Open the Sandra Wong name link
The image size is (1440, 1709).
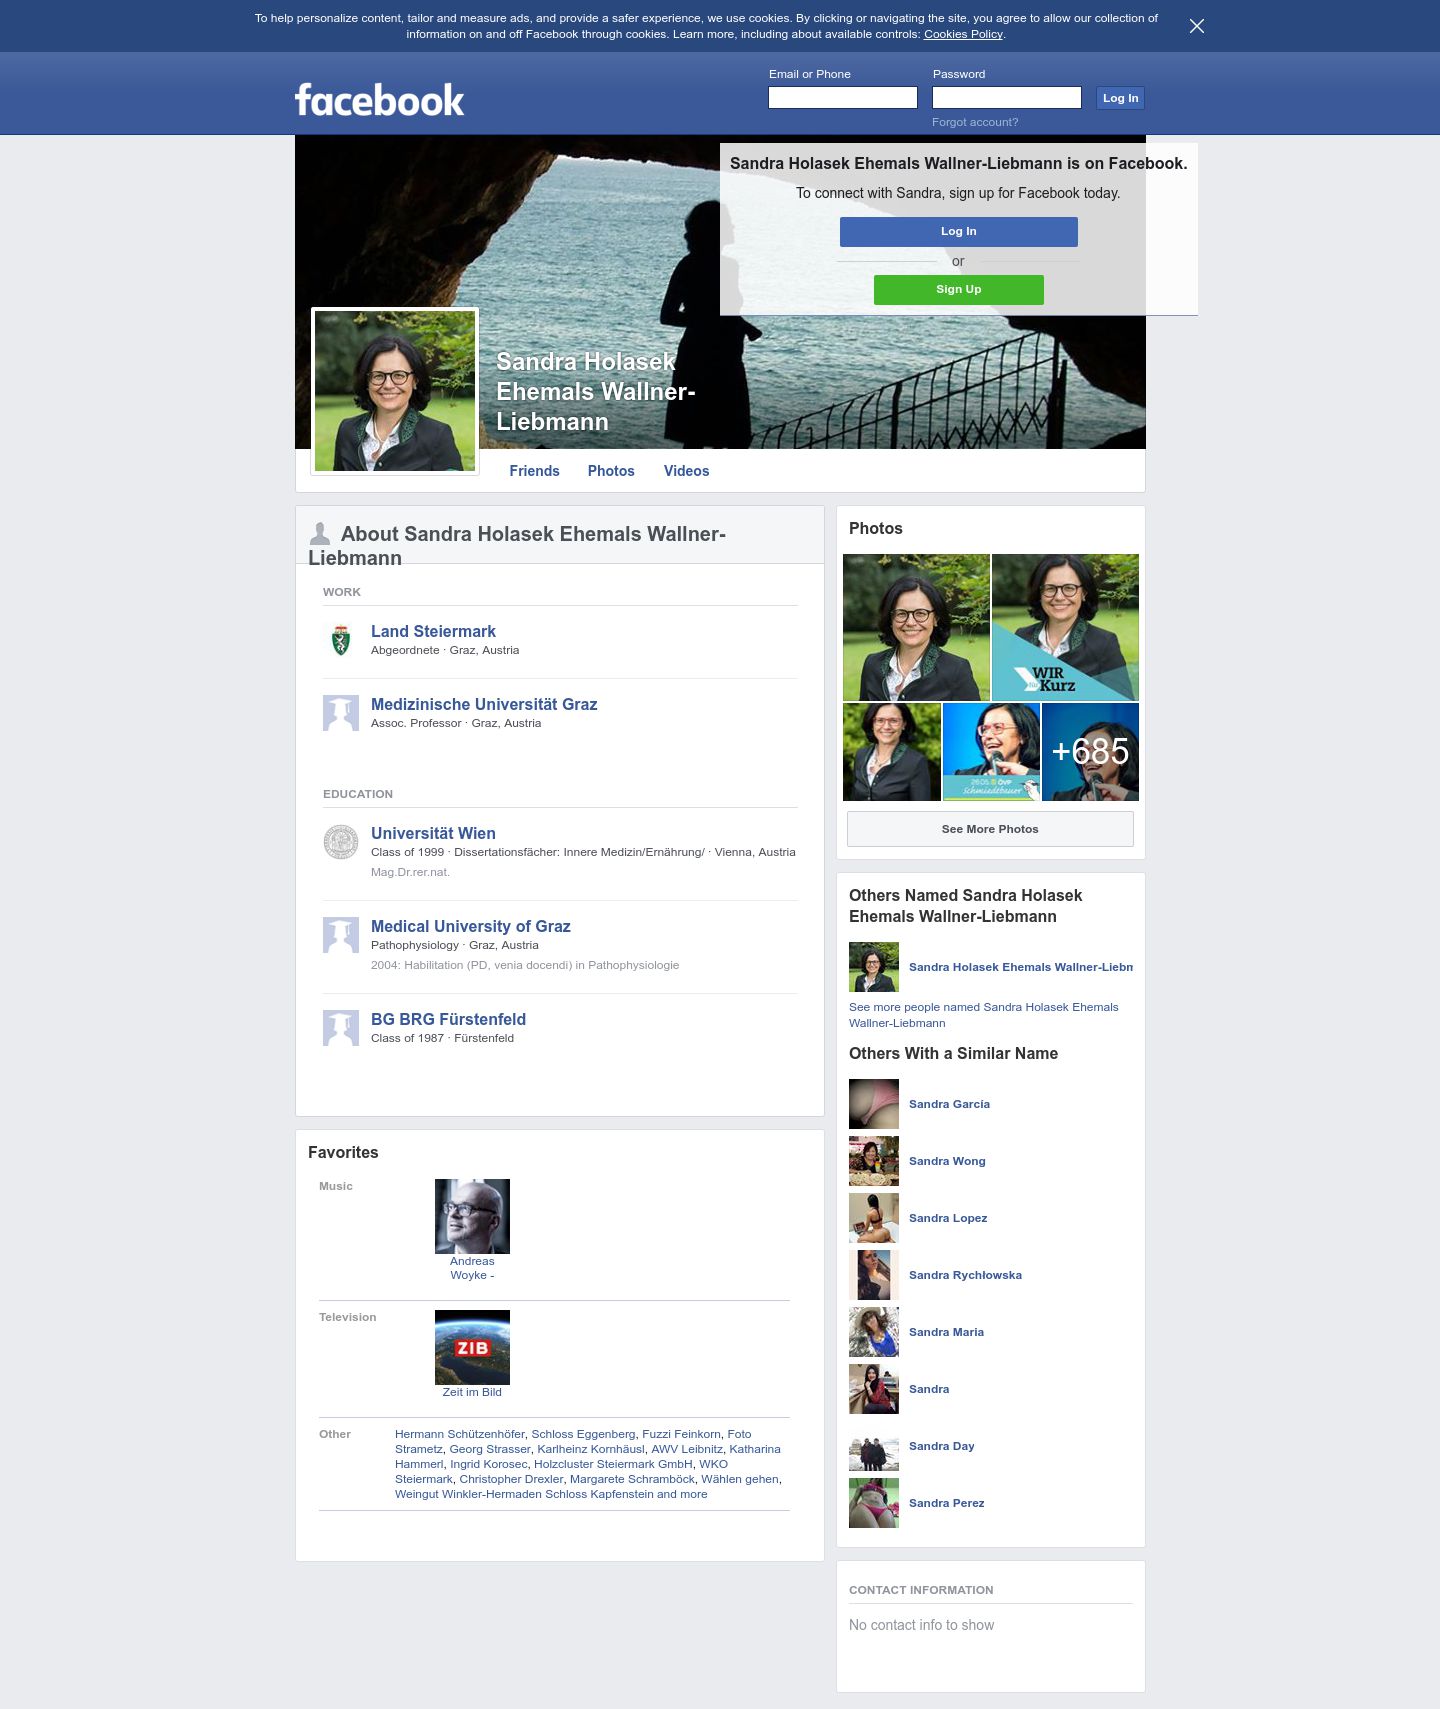[x=947, y=1161]
